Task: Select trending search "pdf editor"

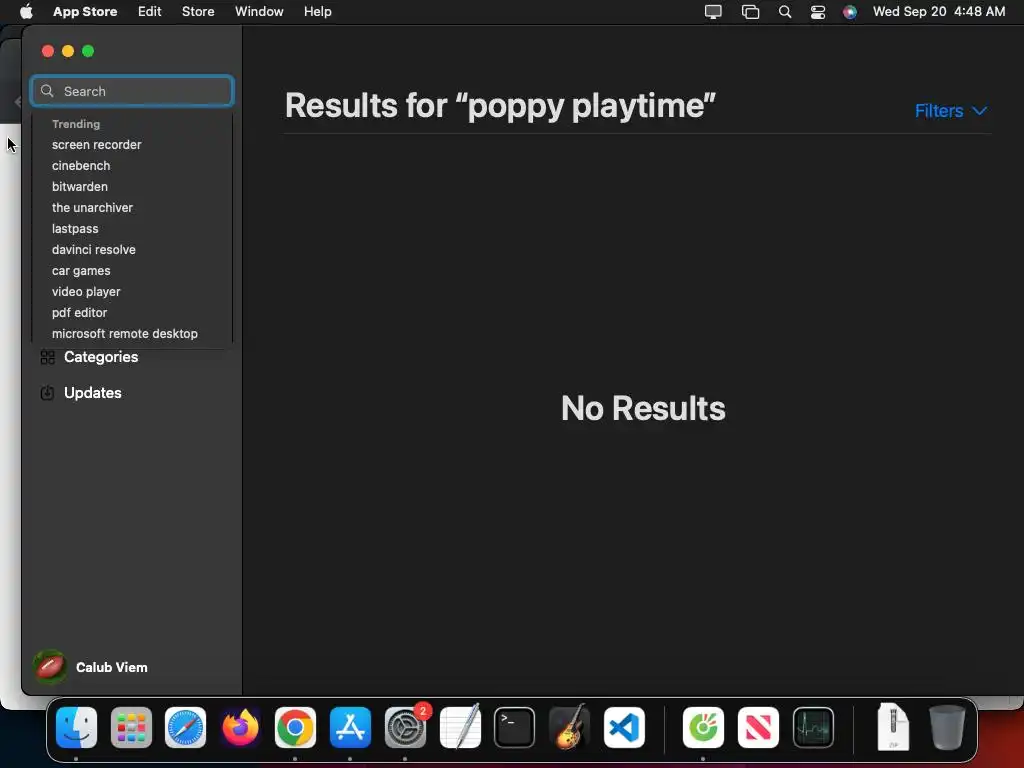Action: click(79, 312)
